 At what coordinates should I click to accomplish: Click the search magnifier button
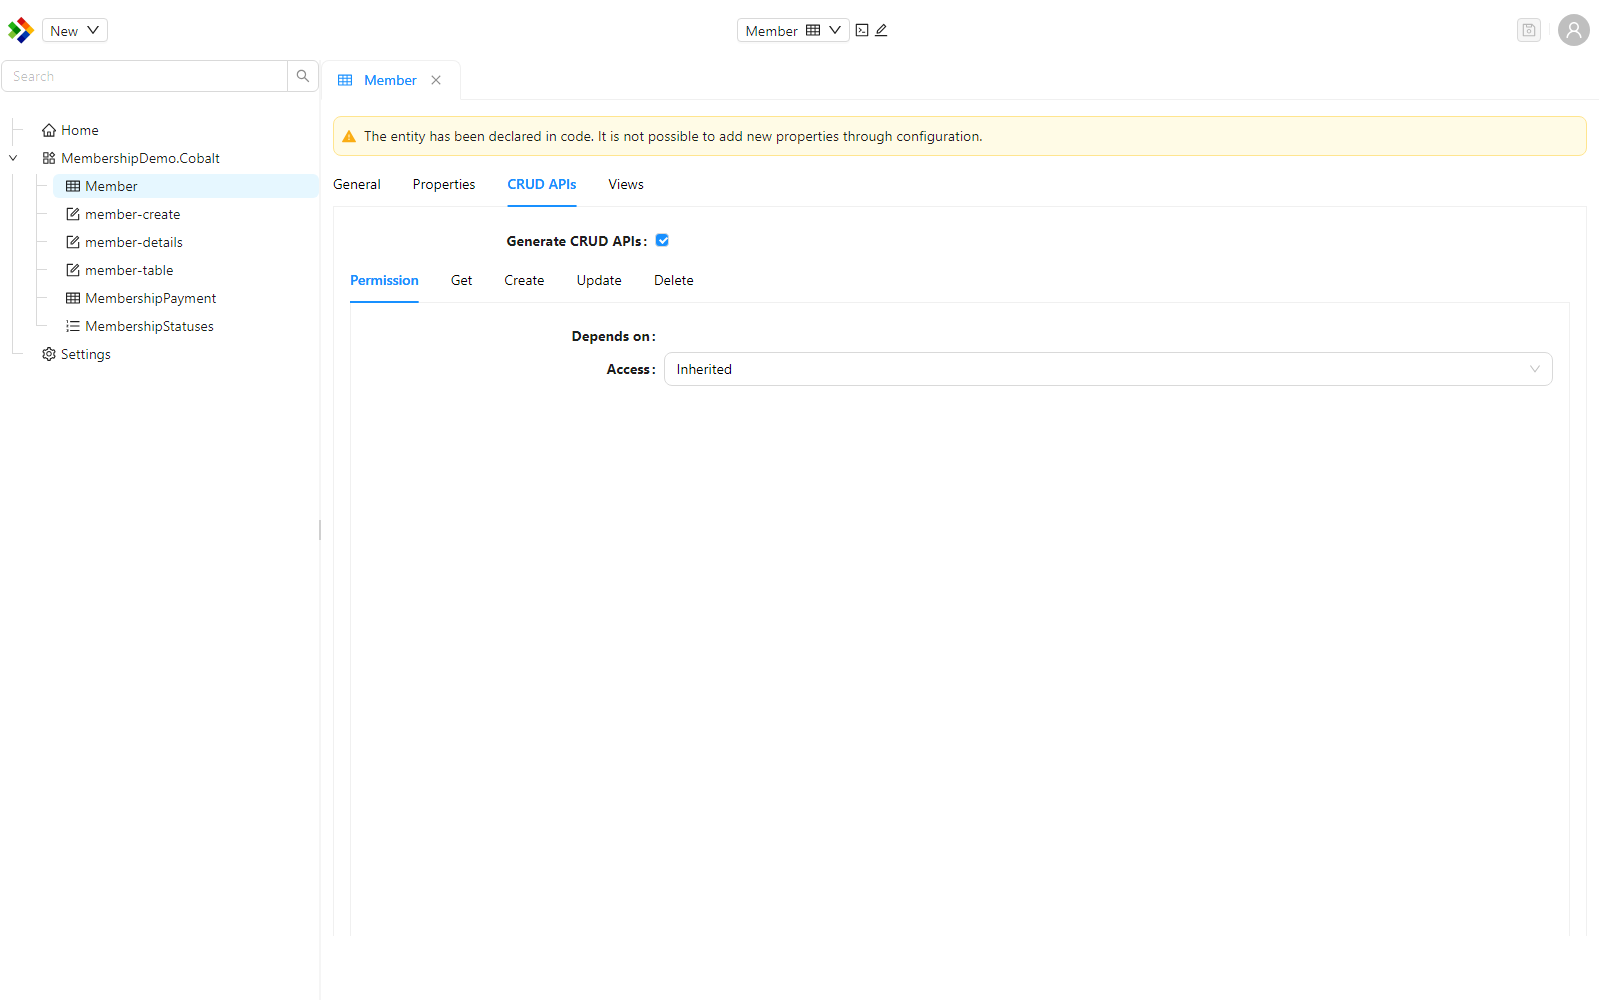pos(303,76)
